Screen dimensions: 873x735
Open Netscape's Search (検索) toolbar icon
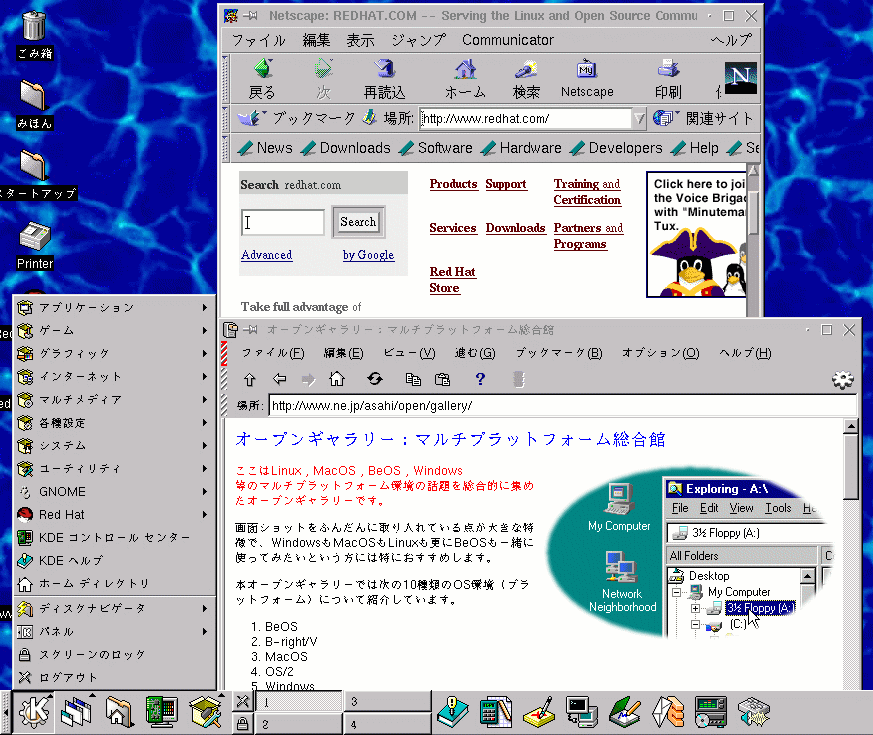pos(526,79)
